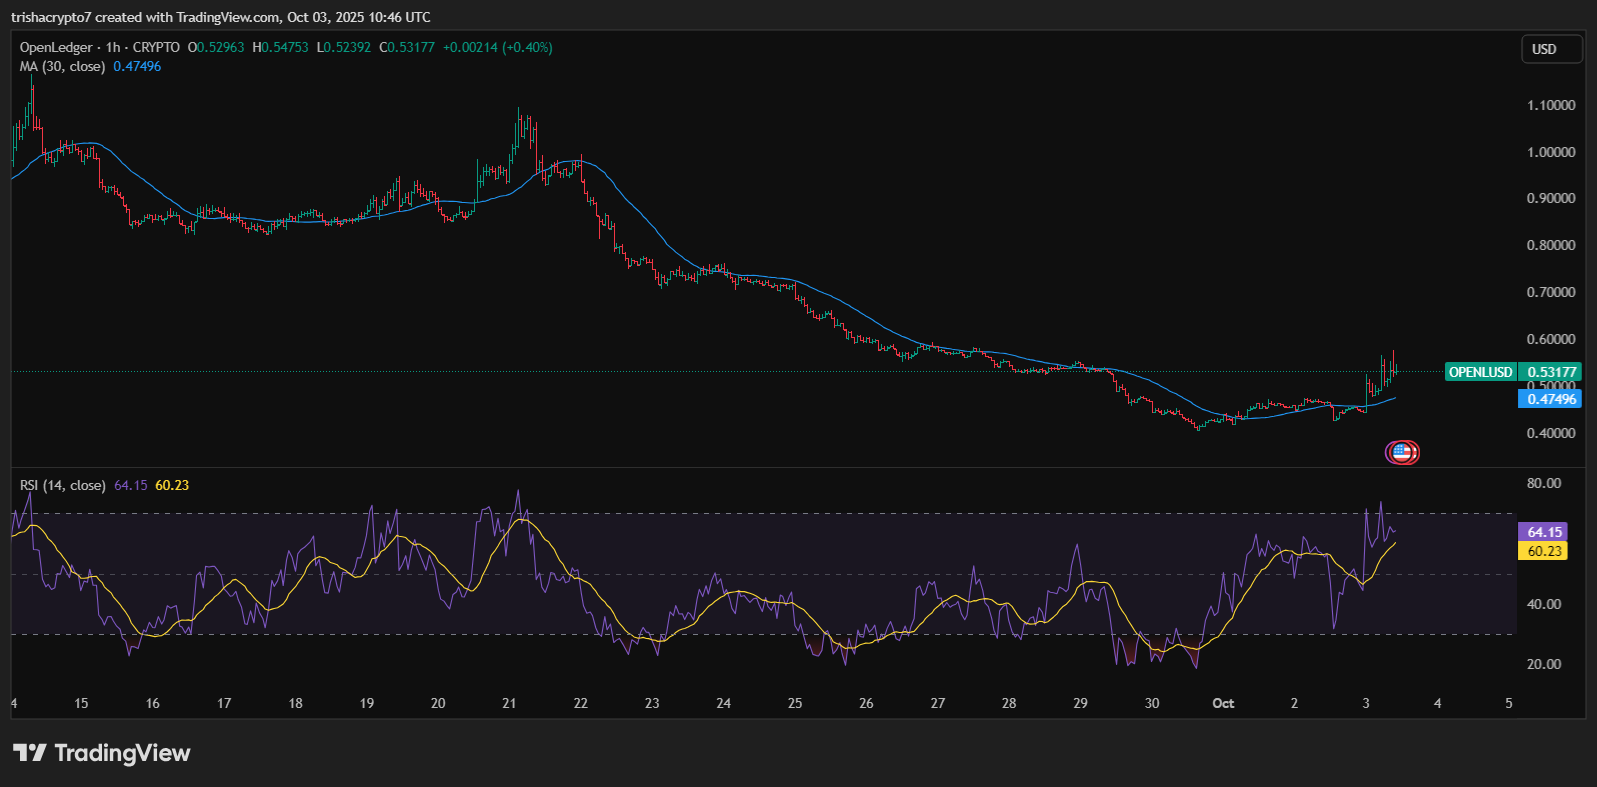Click the 0.40000 price scale label
The width and height of the screenshot is (1597, 787).
1550,433
